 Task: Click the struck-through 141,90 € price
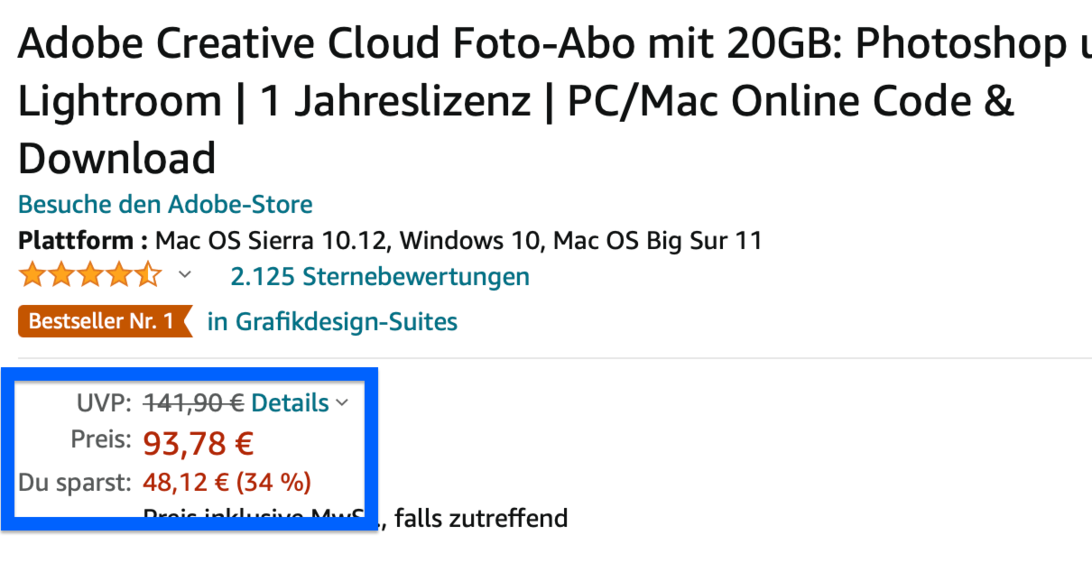pyautogui.click(x=194, y=403)
